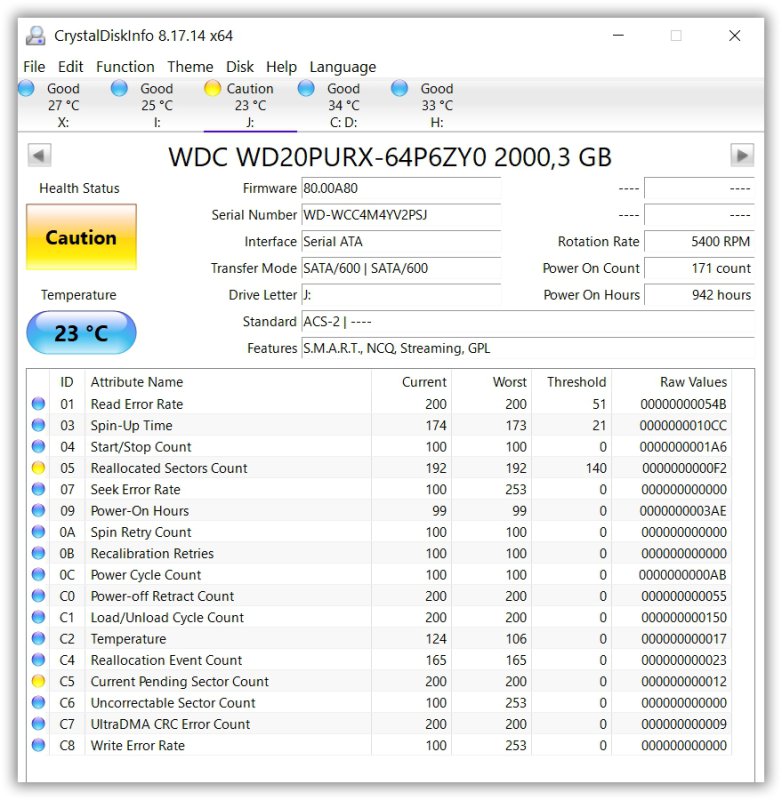Click the 23 °C temperature indicator

pos(81,333)
